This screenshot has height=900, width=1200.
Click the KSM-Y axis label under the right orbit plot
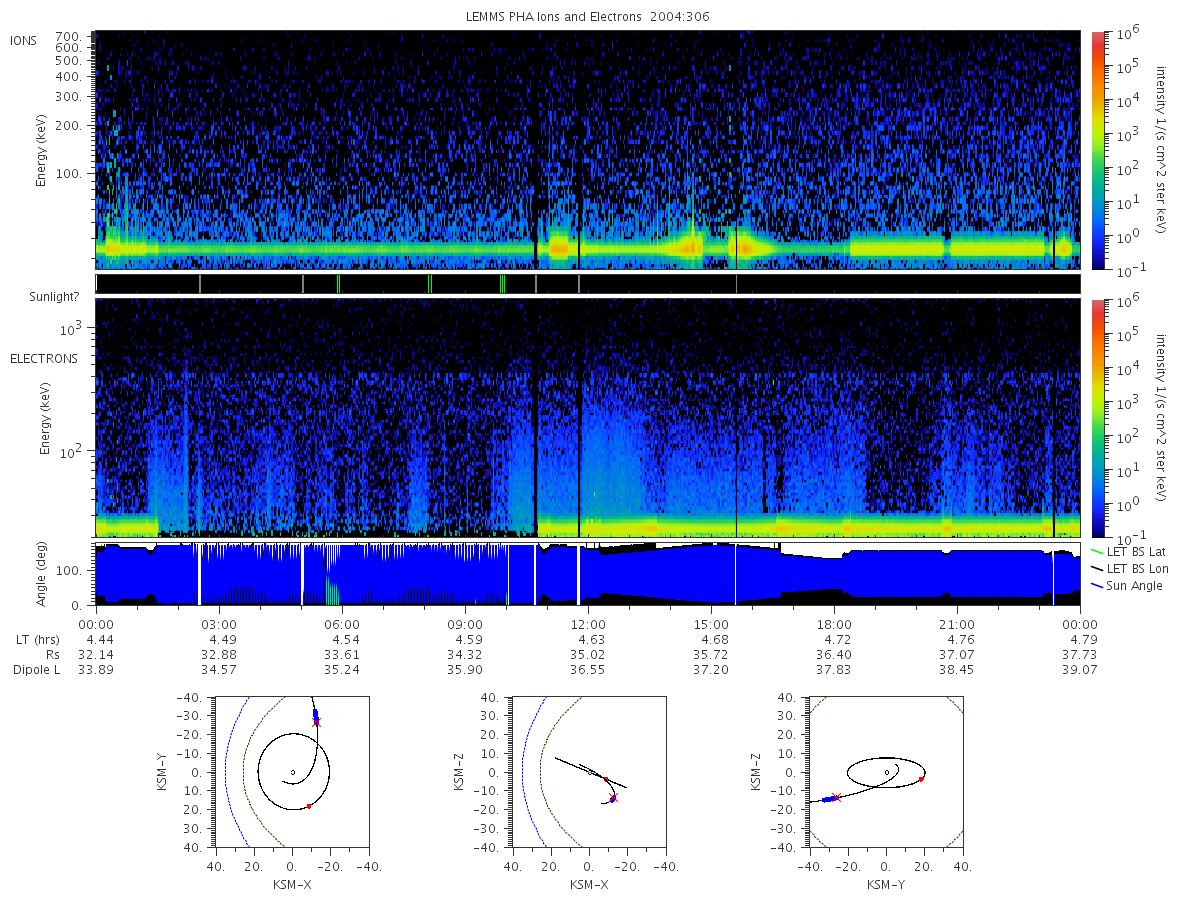click(885, 885)
